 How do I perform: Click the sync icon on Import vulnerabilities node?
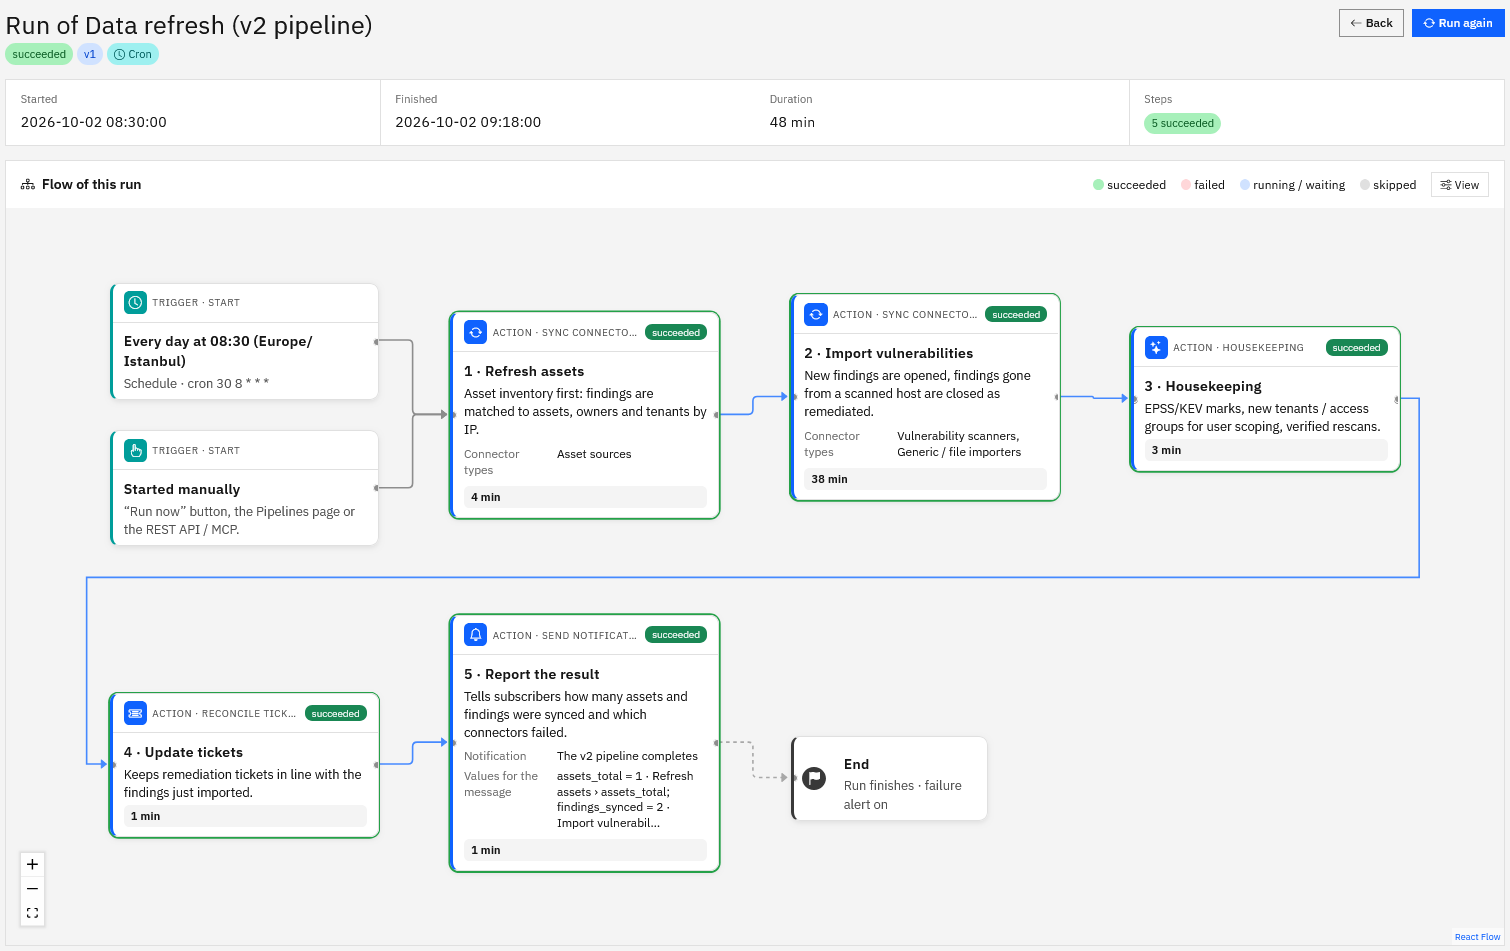coord(816,314)
